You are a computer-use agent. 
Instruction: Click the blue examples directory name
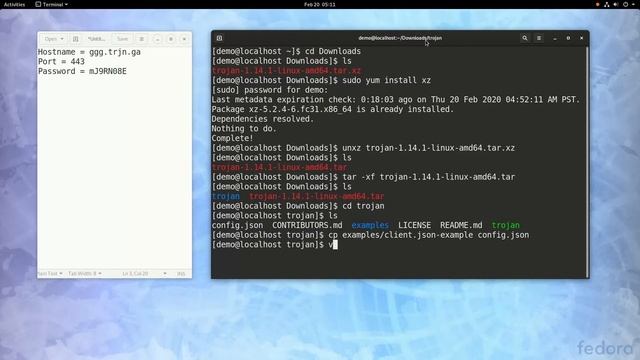[370, 225]
